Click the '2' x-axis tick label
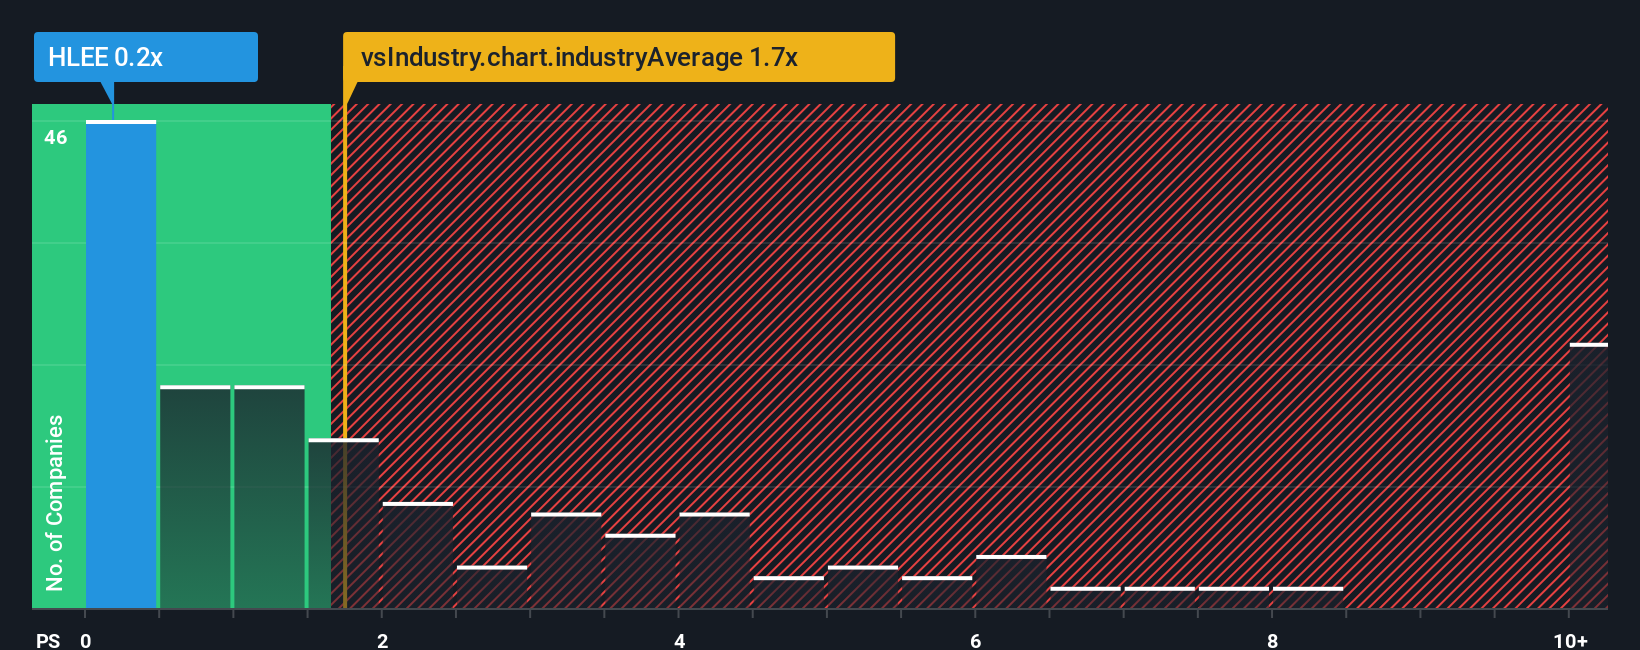 [382, 640]
